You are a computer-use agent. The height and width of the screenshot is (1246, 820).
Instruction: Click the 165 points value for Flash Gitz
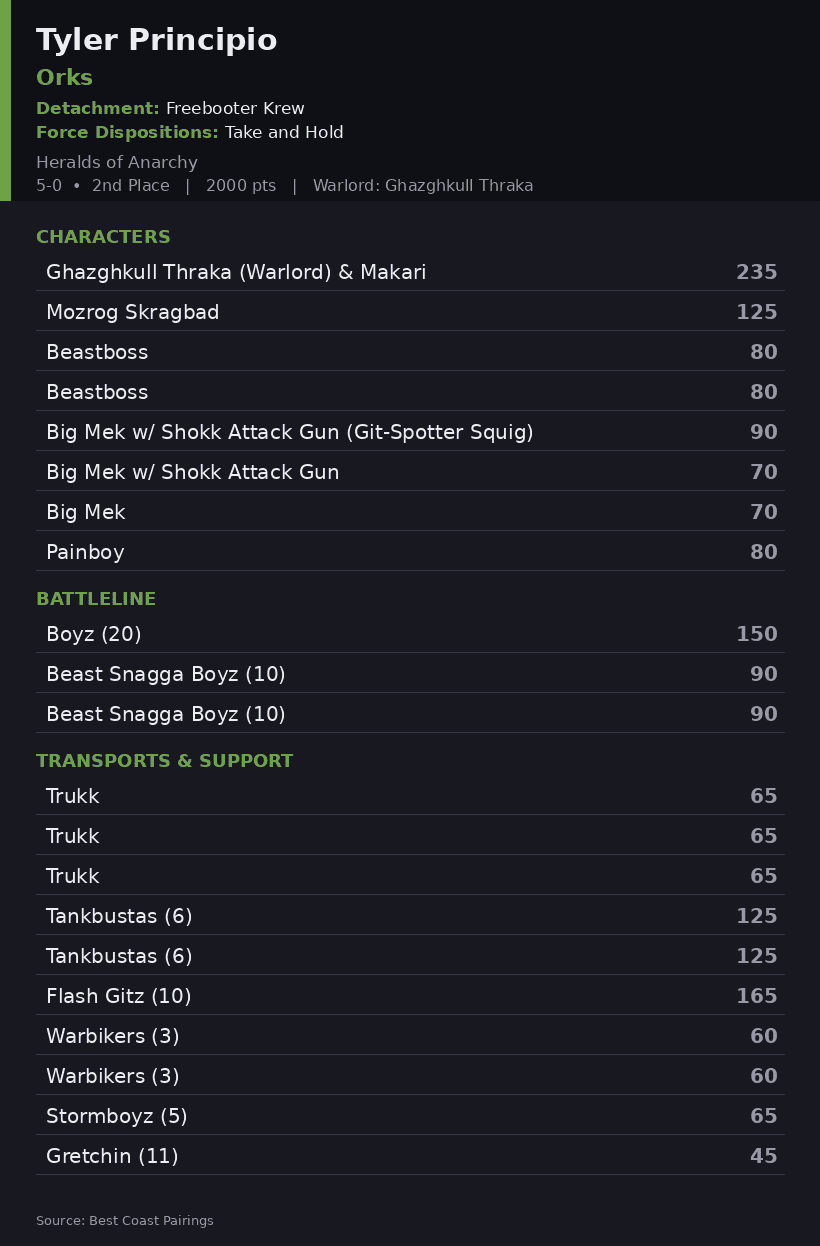[757, 996]
